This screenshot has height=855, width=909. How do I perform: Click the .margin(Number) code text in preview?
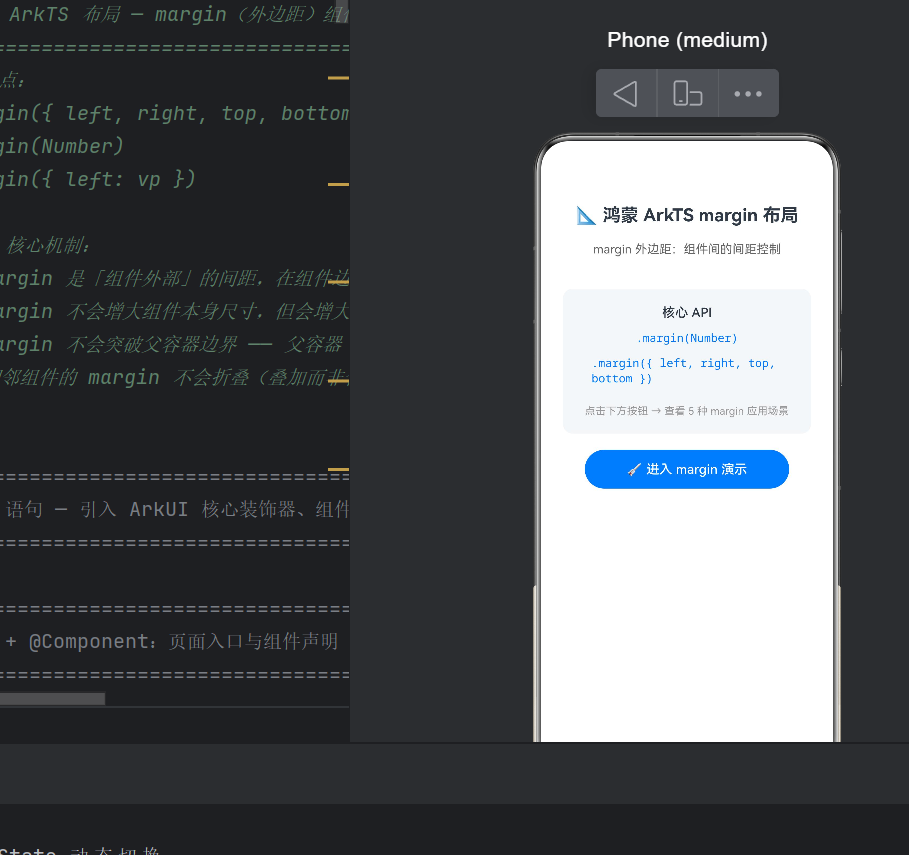(687, 339)
